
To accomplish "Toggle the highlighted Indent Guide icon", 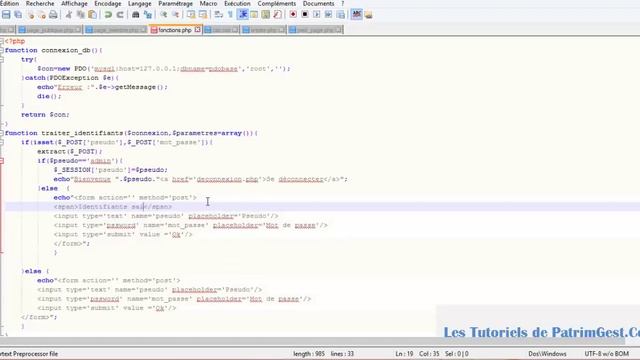I will pos(242,15).
